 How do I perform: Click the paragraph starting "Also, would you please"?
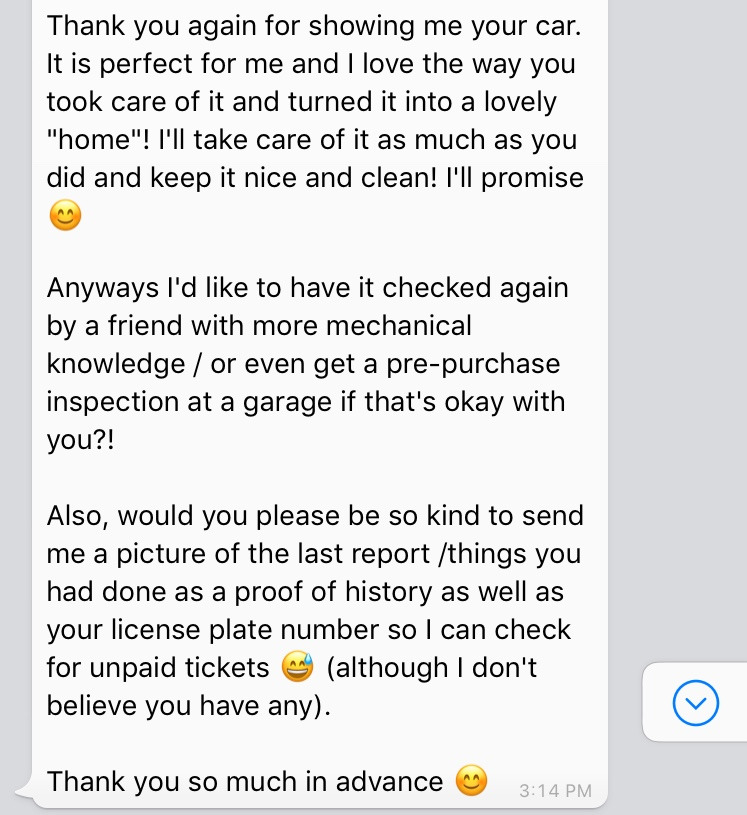point(315,610)
